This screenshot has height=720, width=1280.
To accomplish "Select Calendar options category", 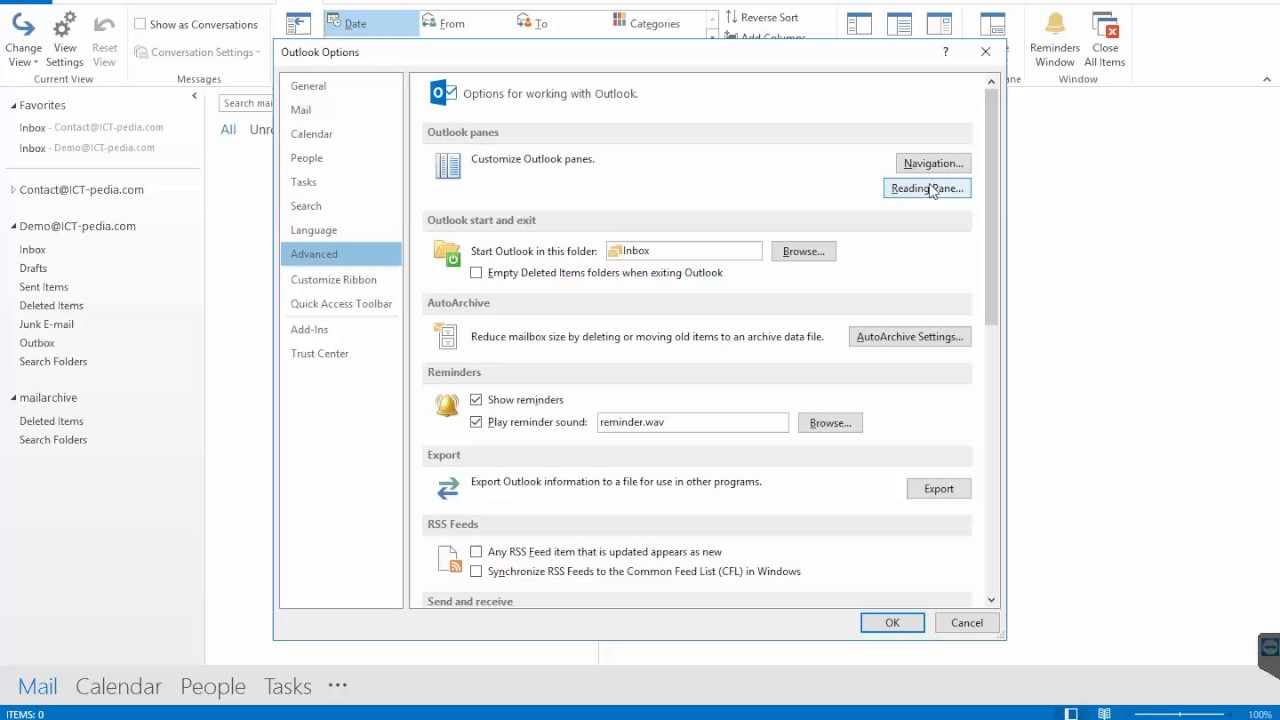I will point(341,134).
